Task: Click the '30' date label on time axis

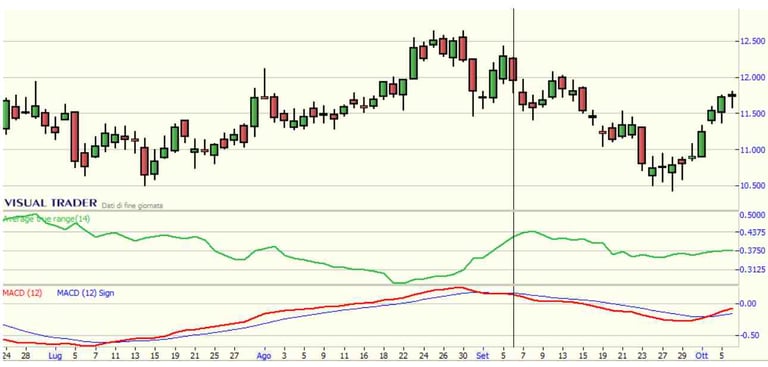Action: [x=463, y=356]
